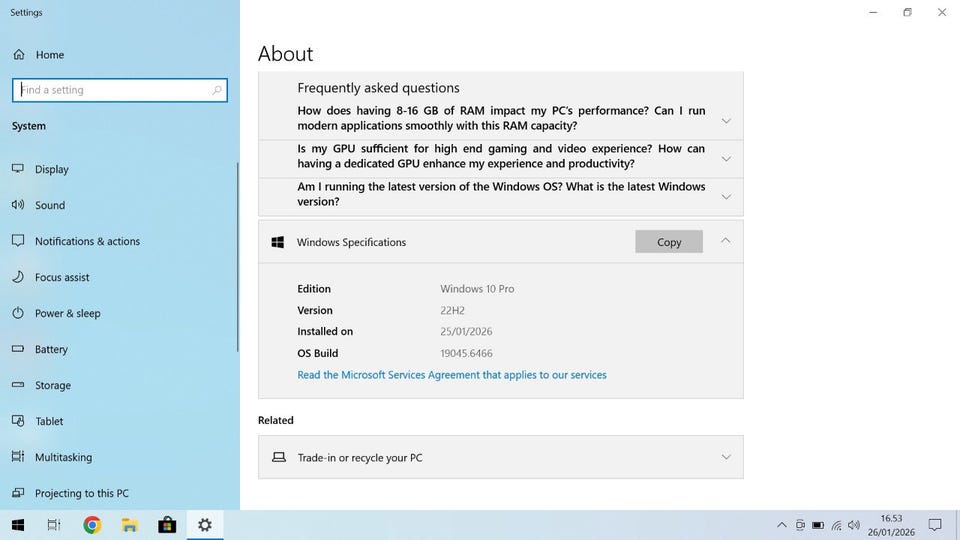This screenshot has height=540, width=960.
Task: Expand the GPU gaming FAQ chevron
Action: point(726,158)
